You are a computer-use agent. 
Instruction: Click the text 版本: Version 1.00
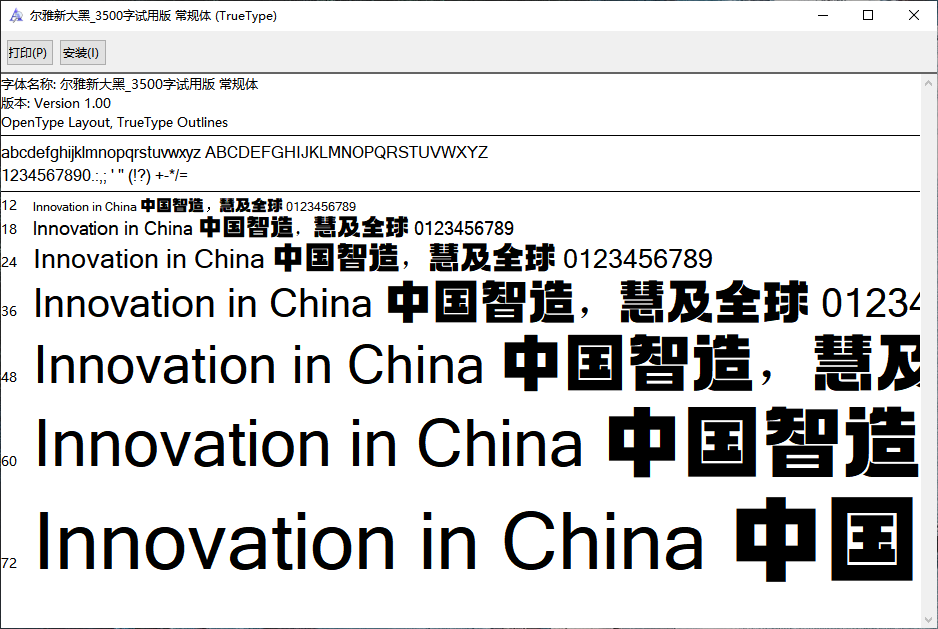tap(56, 104)
